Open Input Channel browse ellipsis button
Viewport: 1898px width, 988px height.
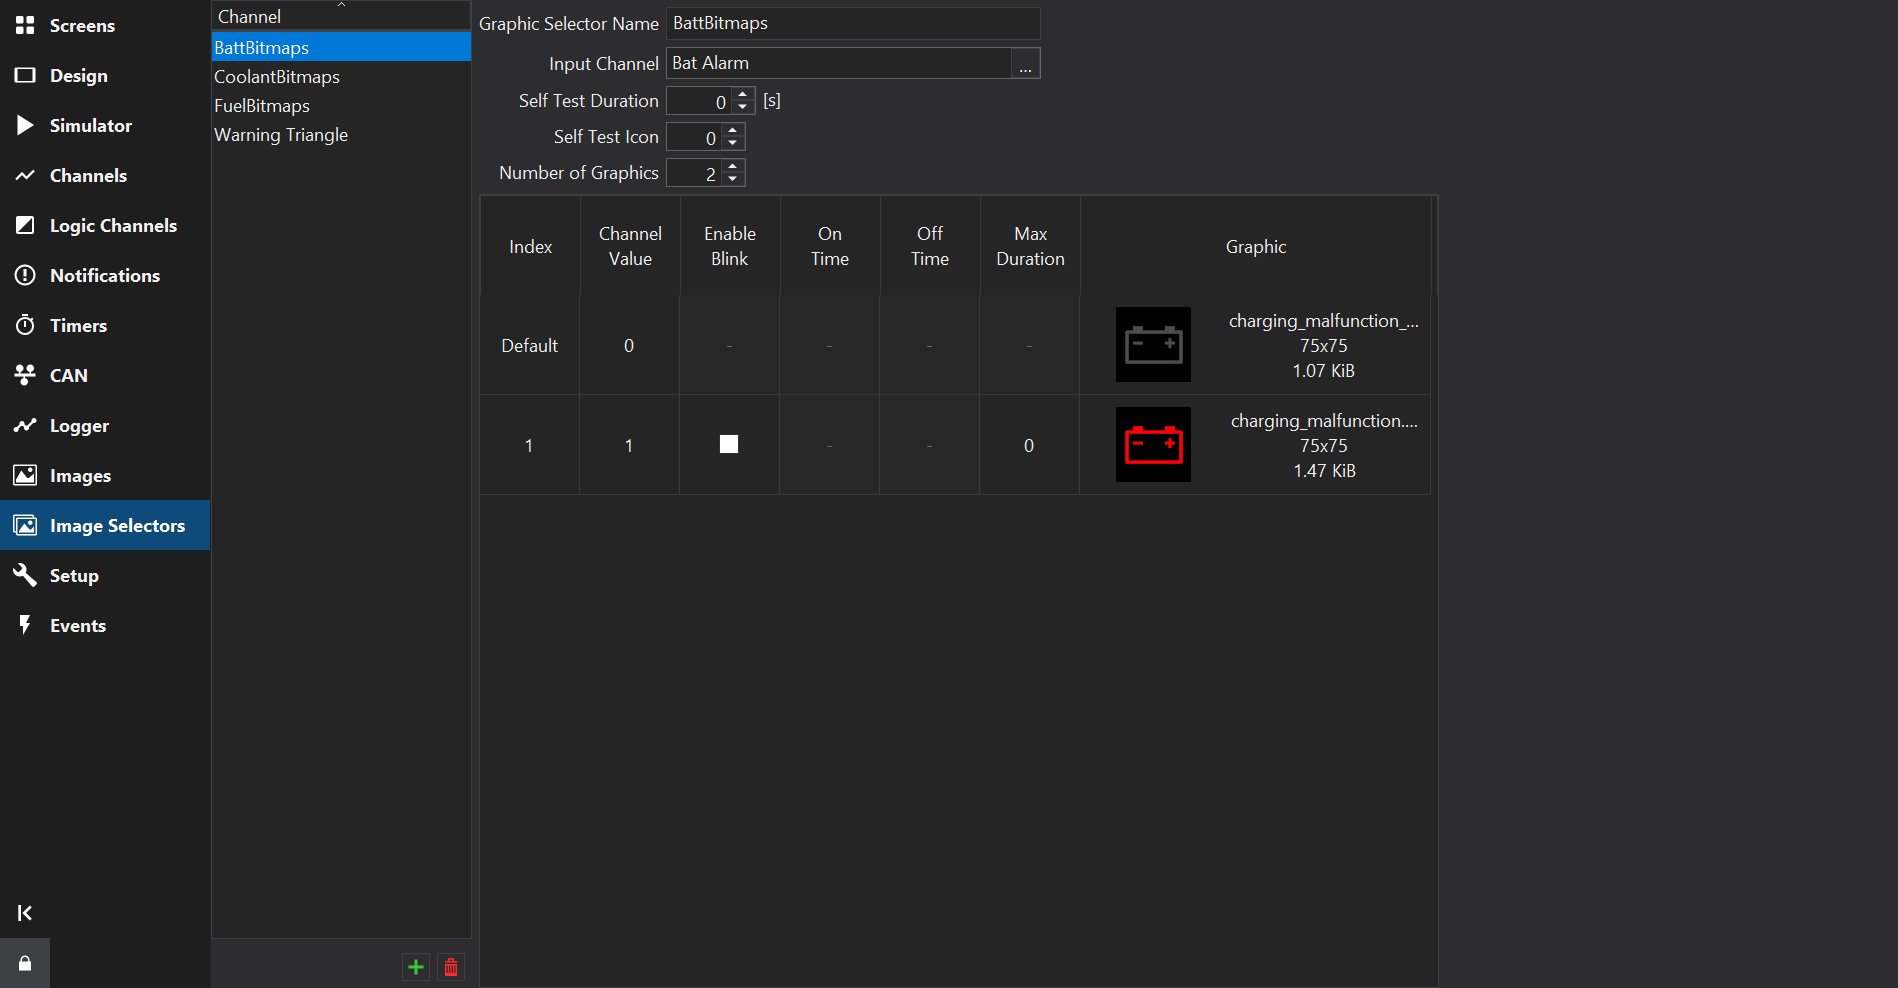[x=1025, y=64]
